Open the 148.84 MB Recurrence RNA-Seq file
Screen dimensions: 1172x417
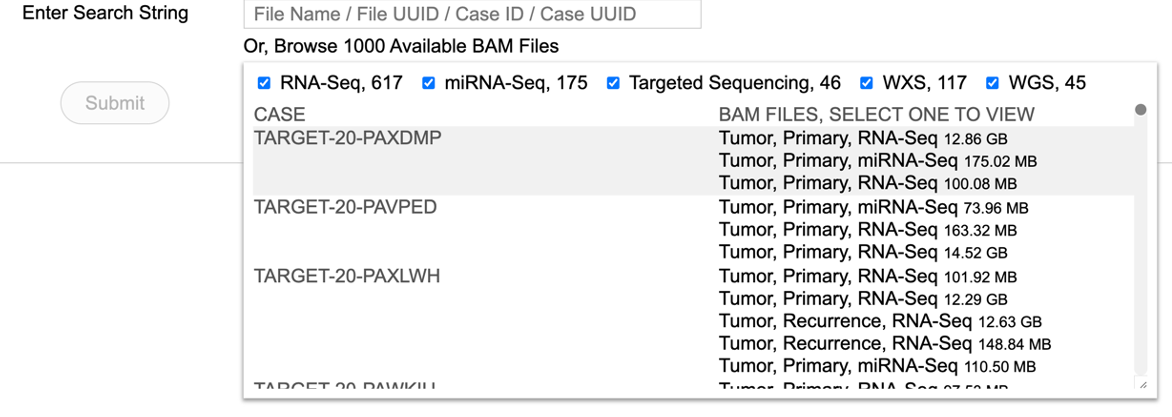[x=884, y=345]
